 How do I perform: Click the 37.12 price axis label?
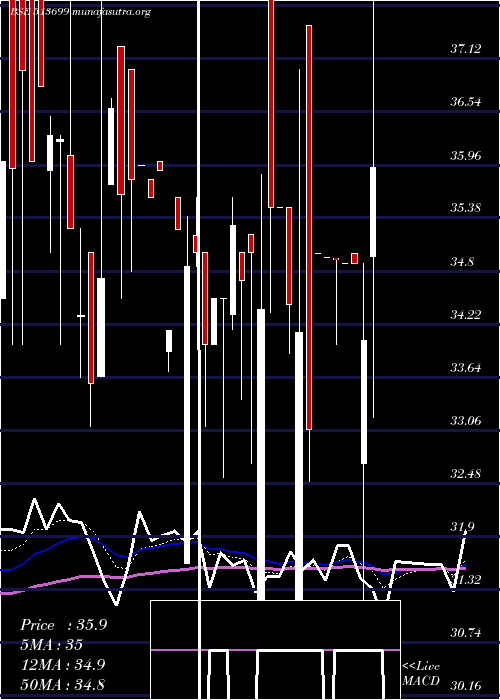(466, 49)
